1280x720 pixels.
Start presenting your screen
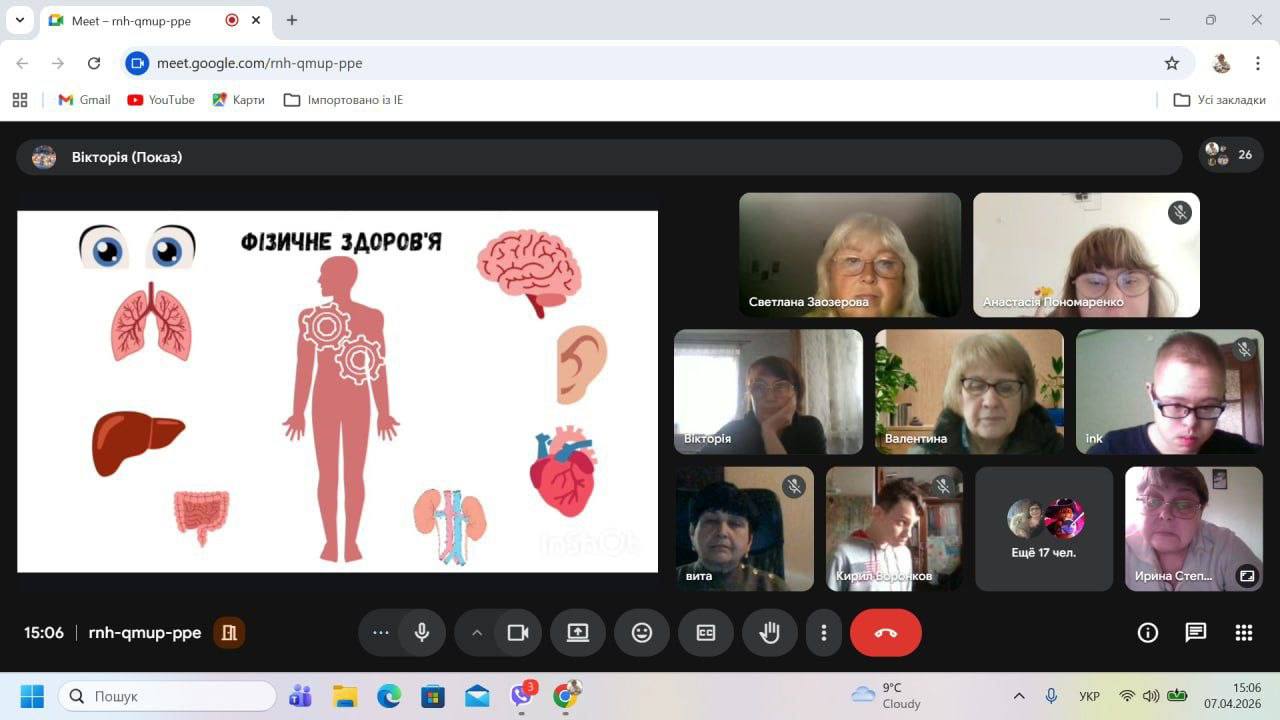578,633
